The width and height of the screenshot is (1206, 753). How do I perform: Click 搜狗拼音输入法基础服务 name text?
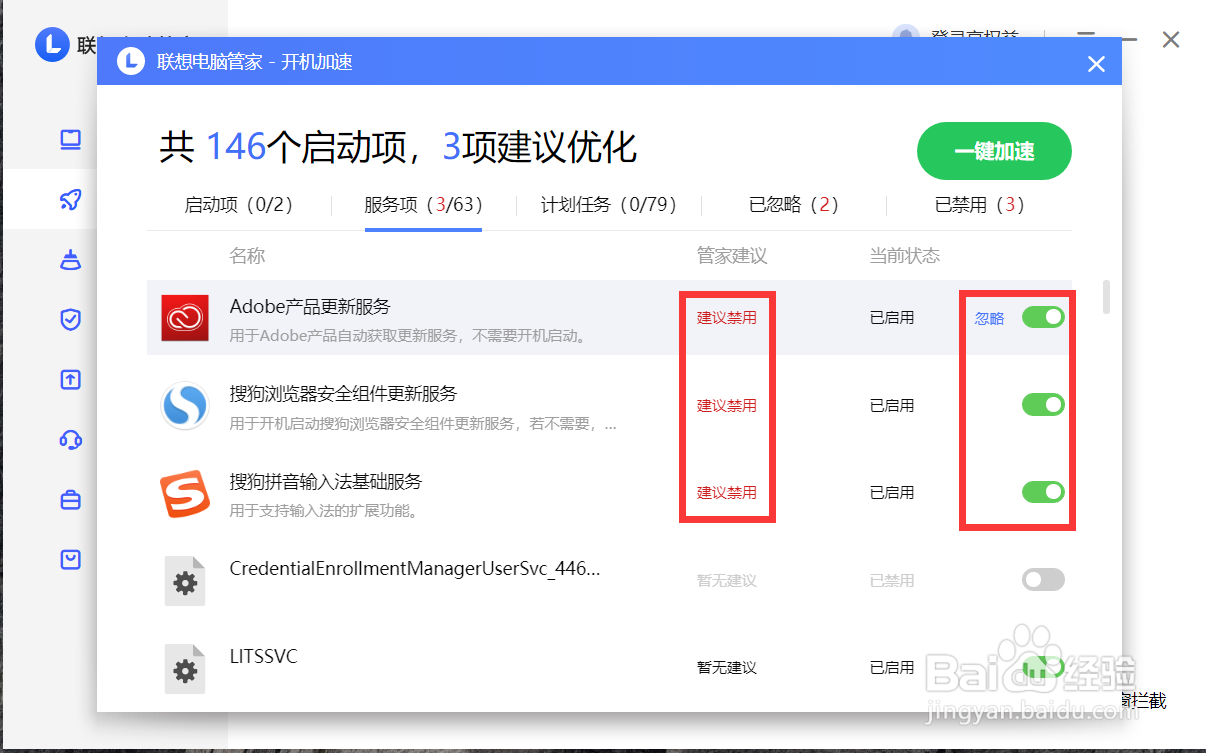pos(326,482)
